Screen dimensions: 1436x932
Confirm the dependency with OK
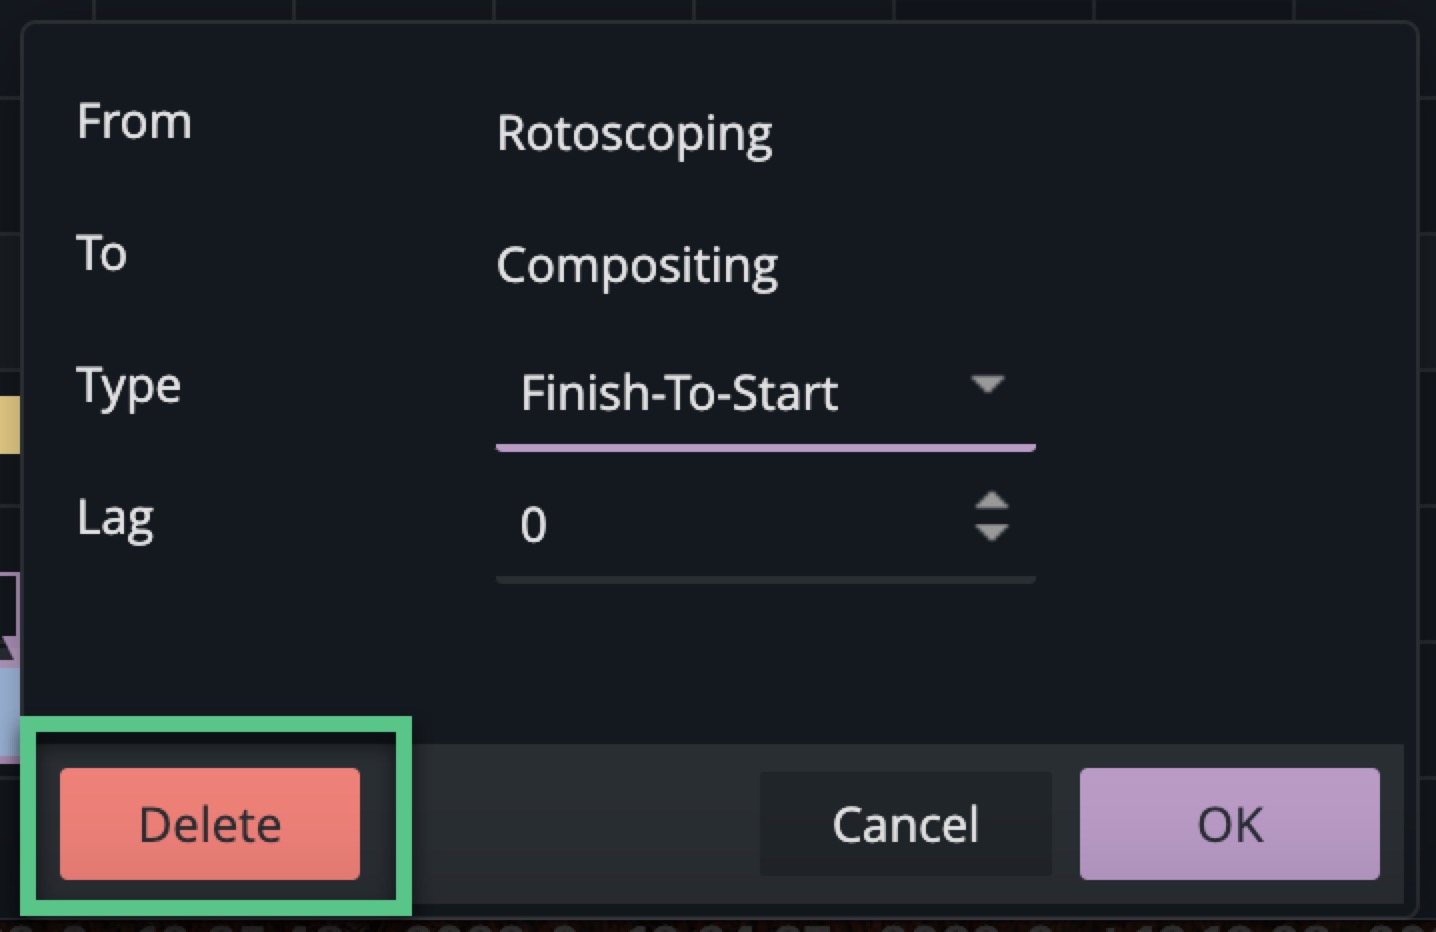(x=1229, y=824)
